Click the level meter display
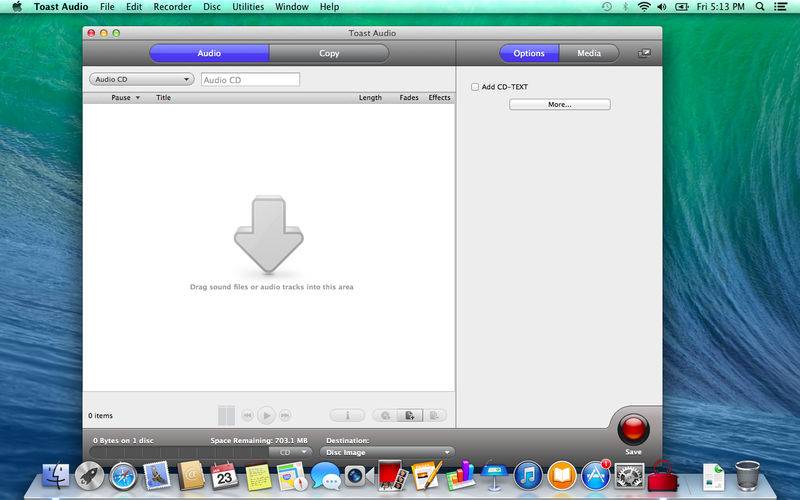800x500 pixels. [x=227, y=415]
